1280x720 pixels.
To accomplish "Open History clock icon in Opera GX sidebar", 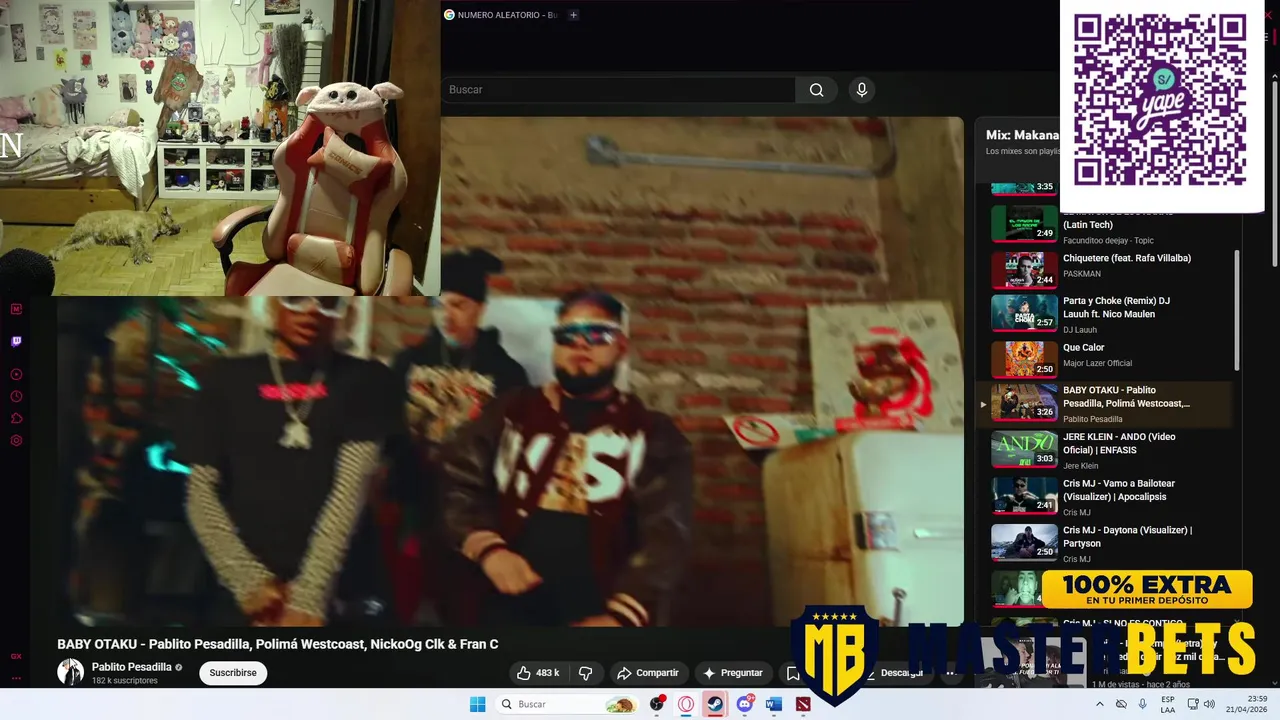I will click(x=16, y=396).
